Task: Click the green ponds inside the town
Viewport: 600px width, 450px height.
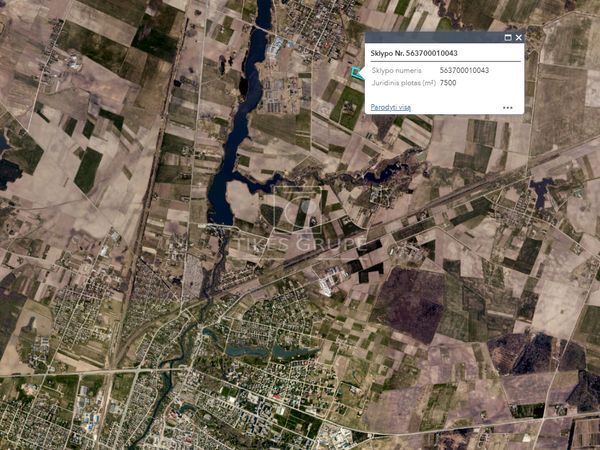Action: click(x=258, y=352)
